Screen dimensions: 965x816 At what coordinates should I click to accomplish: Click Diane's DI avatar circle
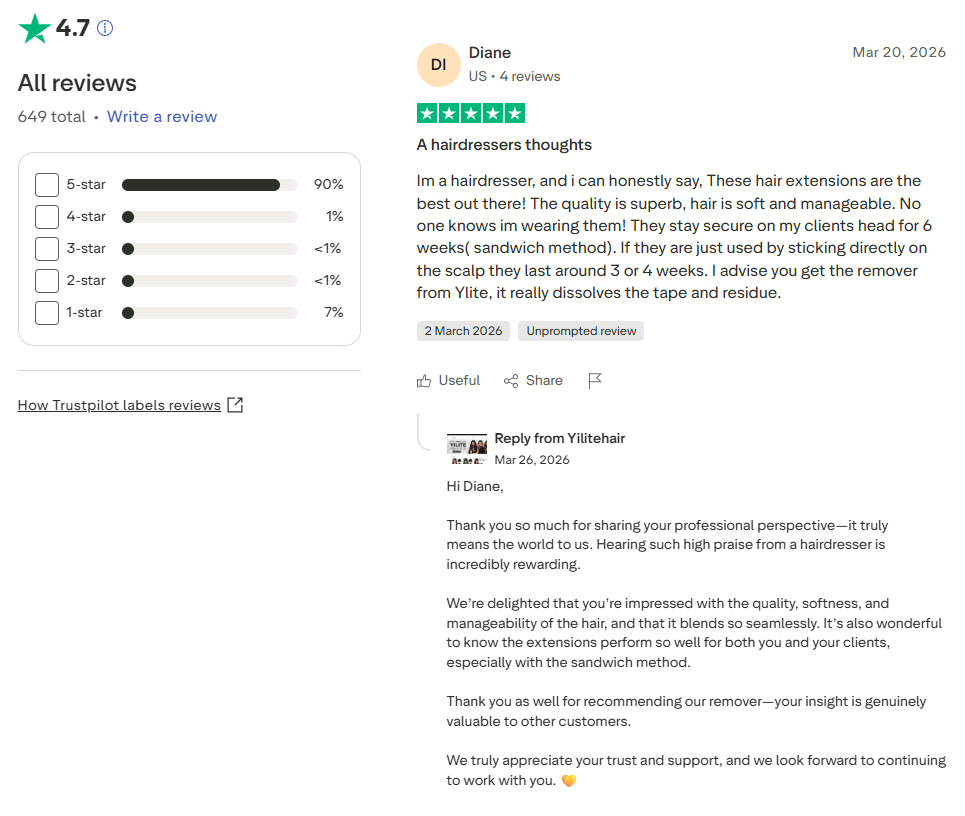pyautogui.click(x=439, y=65)
